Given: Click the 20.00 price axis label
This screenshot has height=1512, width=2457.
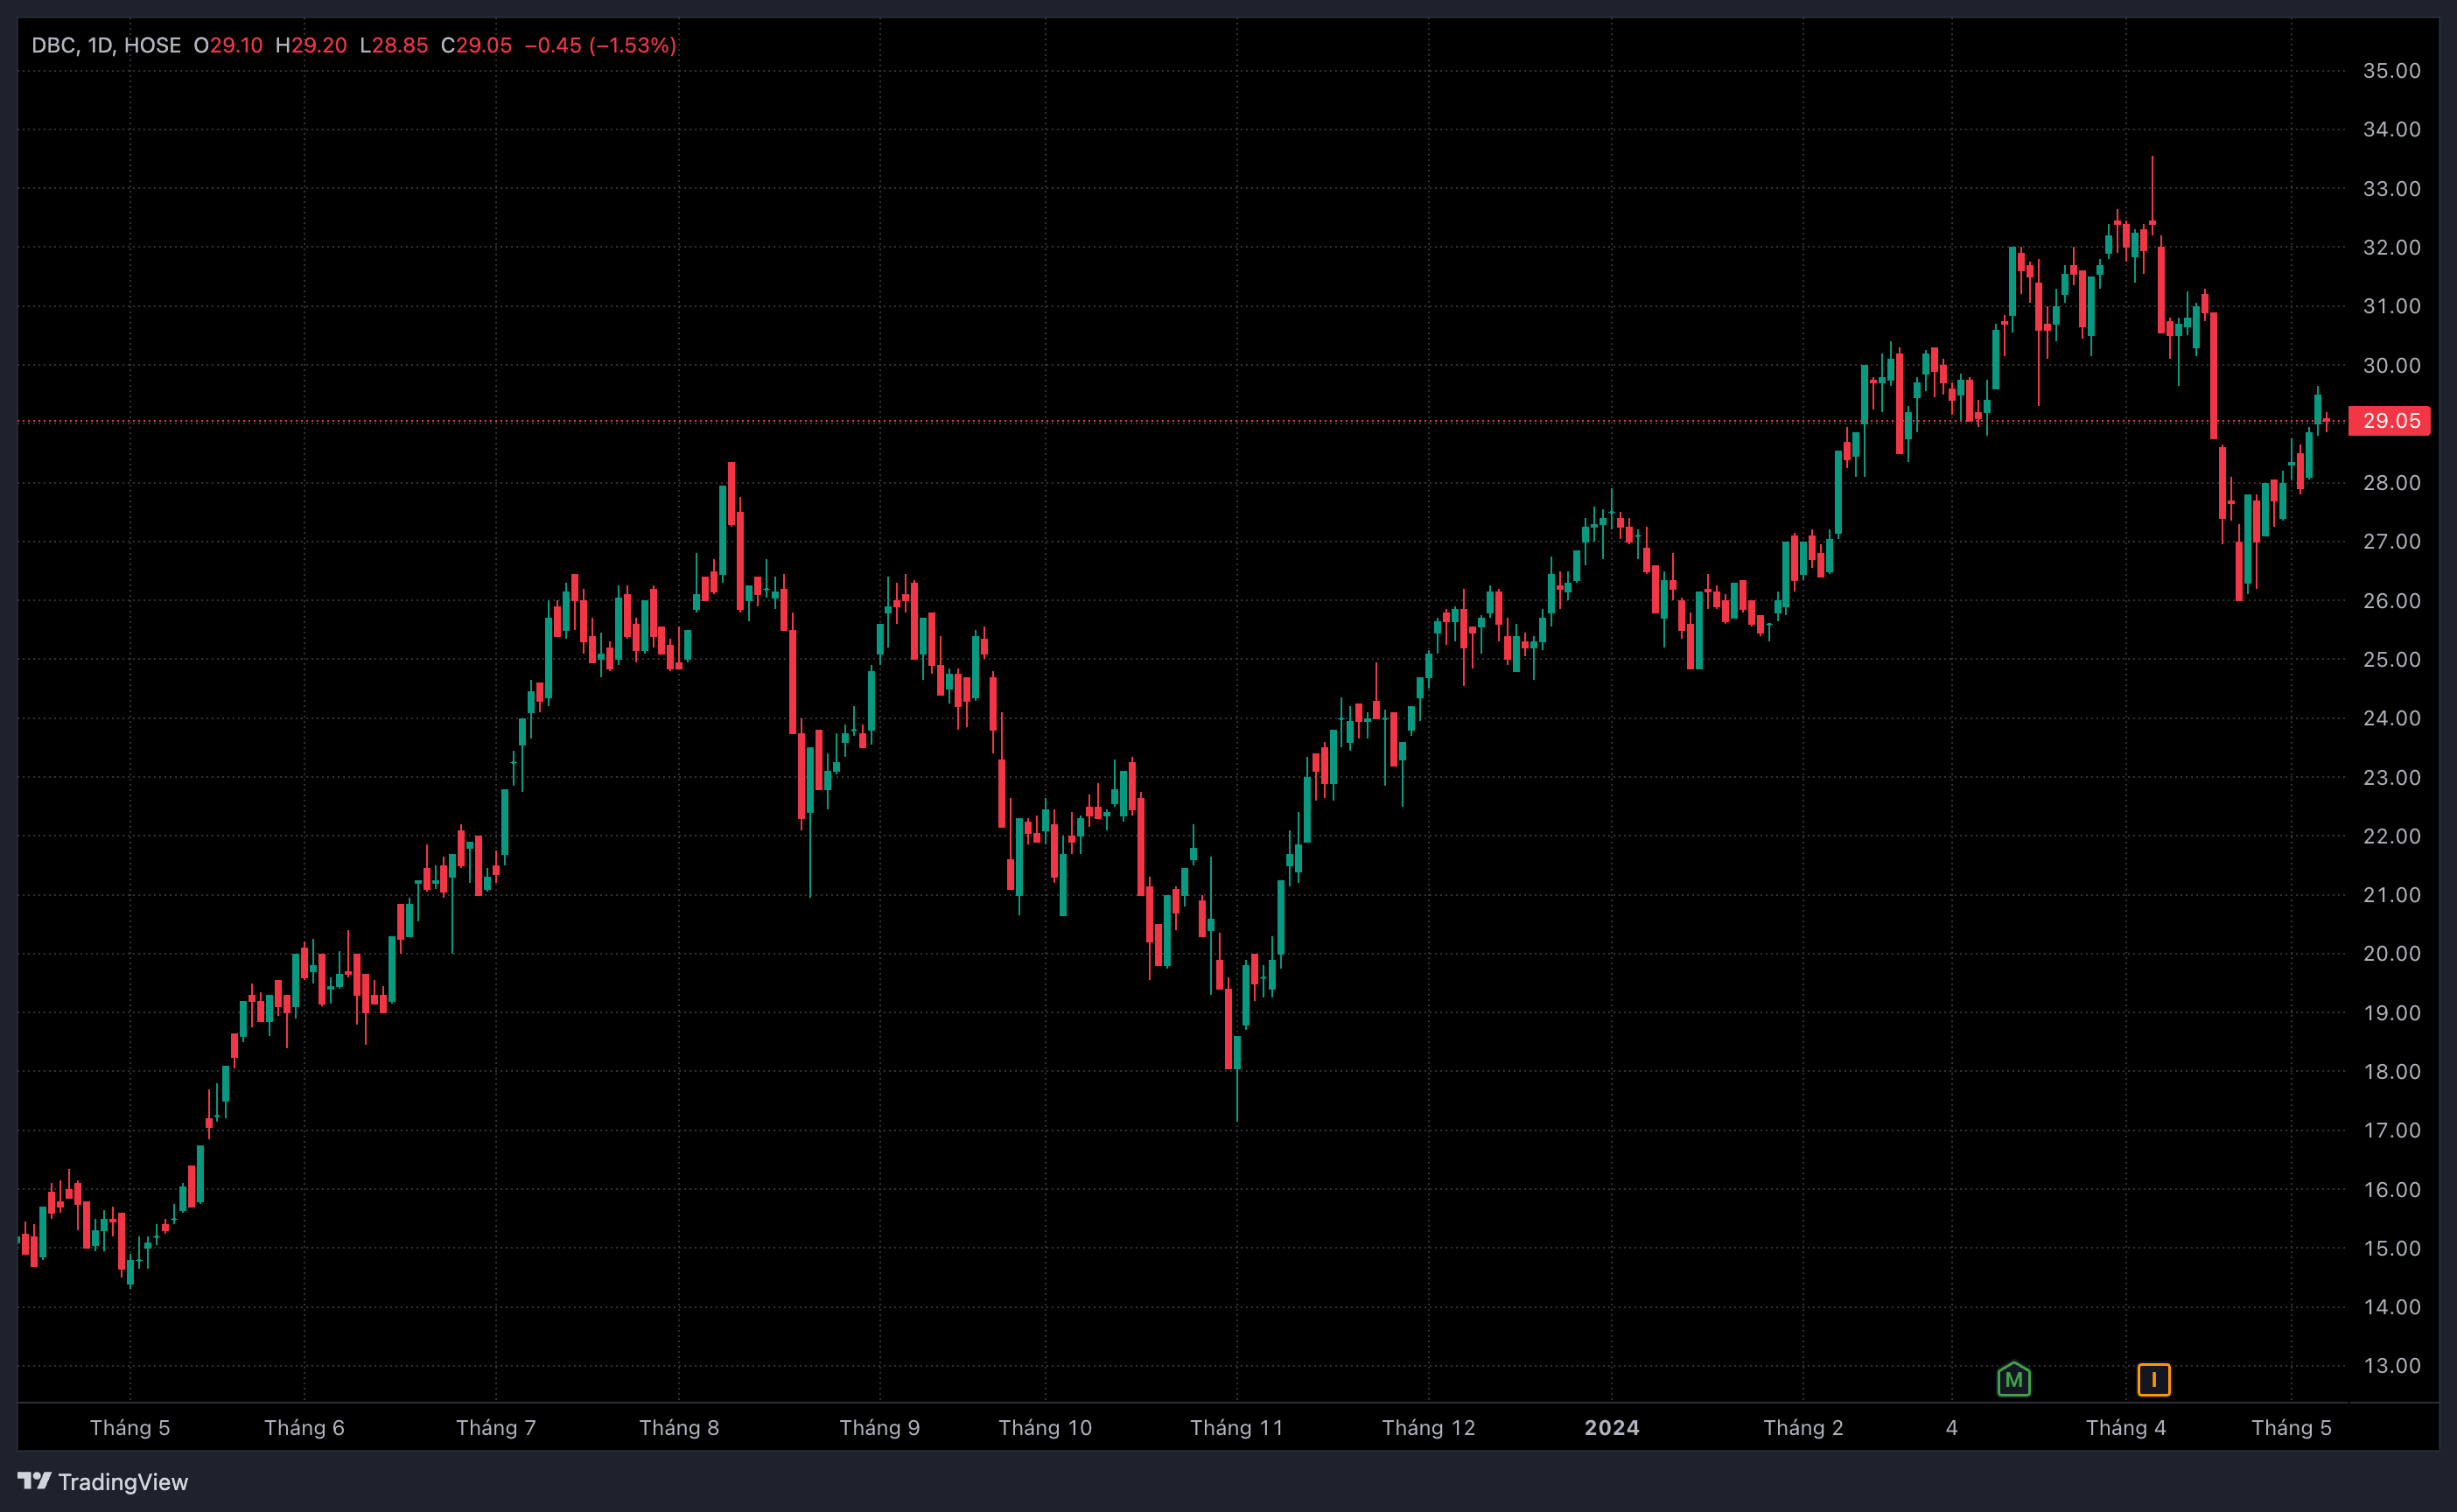Looking at the screenshot, I should tap(2391, 953).
